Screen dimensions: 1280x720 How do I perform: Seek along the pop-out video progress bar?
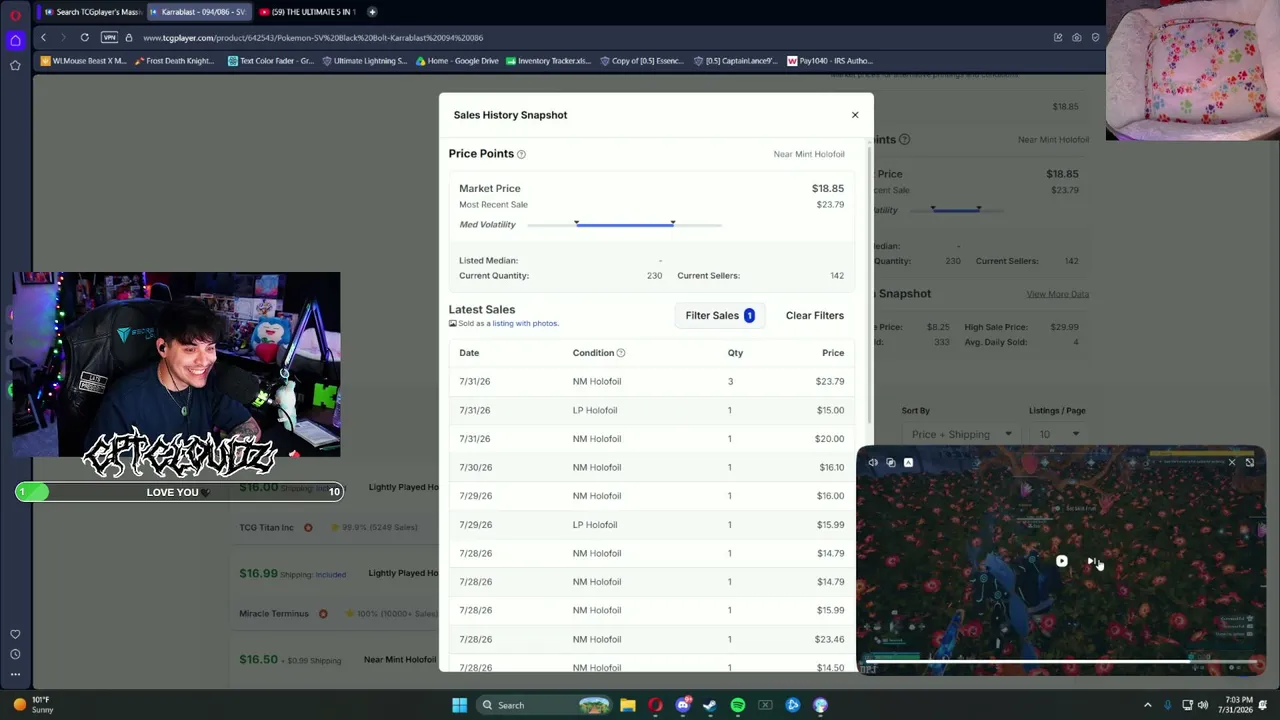point(1060,660)
